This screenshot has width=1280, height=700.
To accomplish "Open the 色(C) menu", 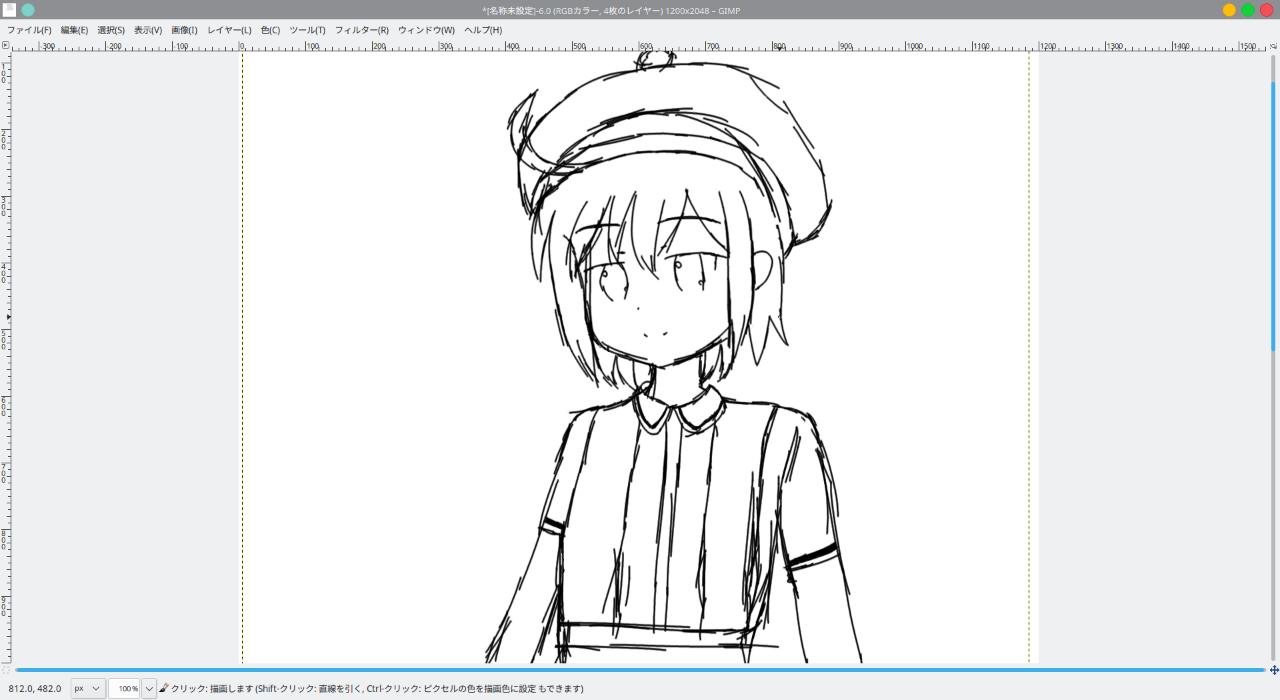I will pos(270,30).
